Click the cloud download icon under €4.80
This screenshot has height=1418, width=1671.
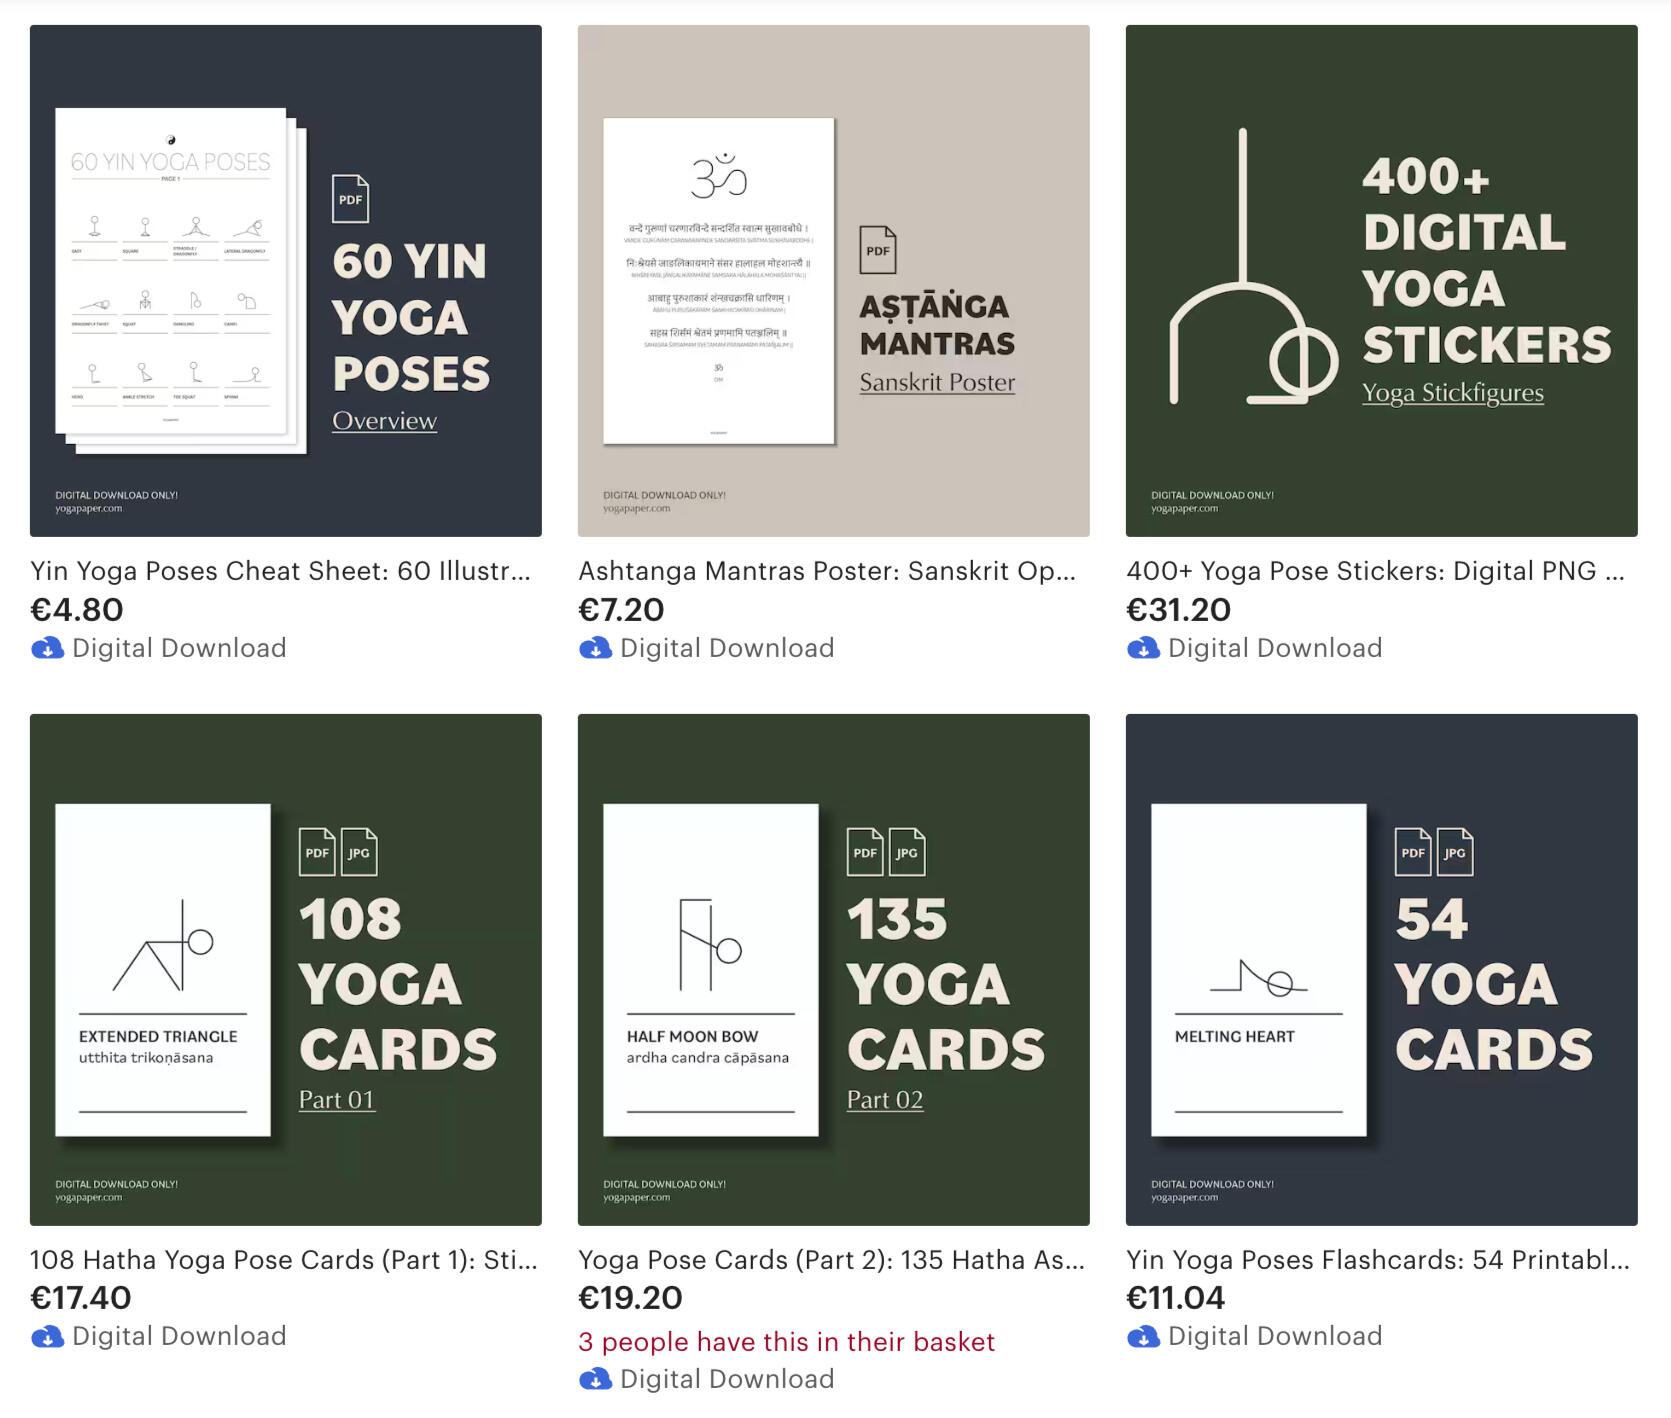coord(48,649)
